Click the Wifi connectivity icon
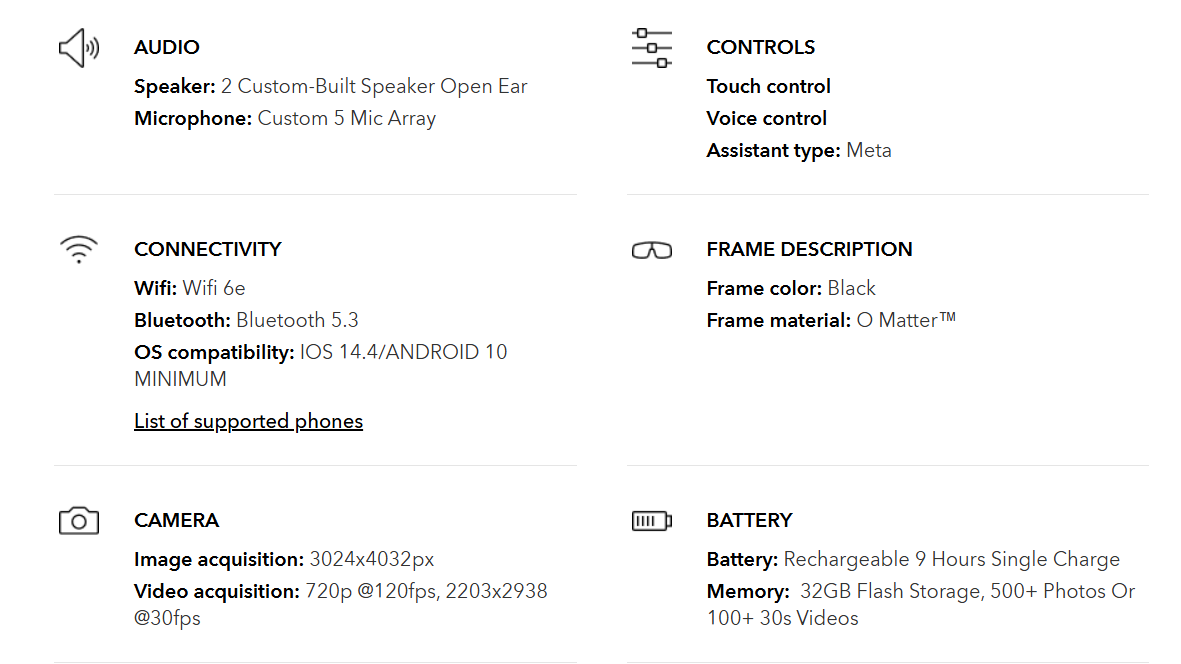This screenshot has width=1181, height=664. click(79, 248)
